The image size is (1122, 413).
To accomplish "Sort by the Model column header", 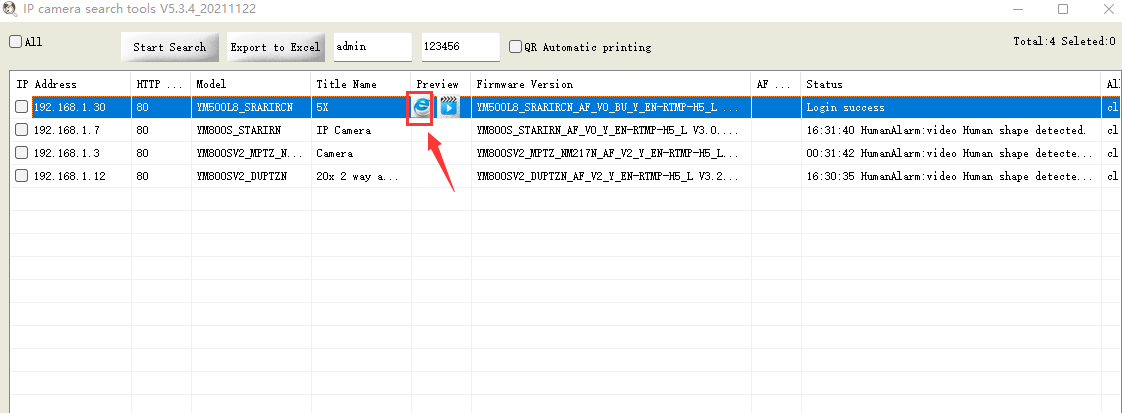I will pyautogui.click(x=250, y=84).
